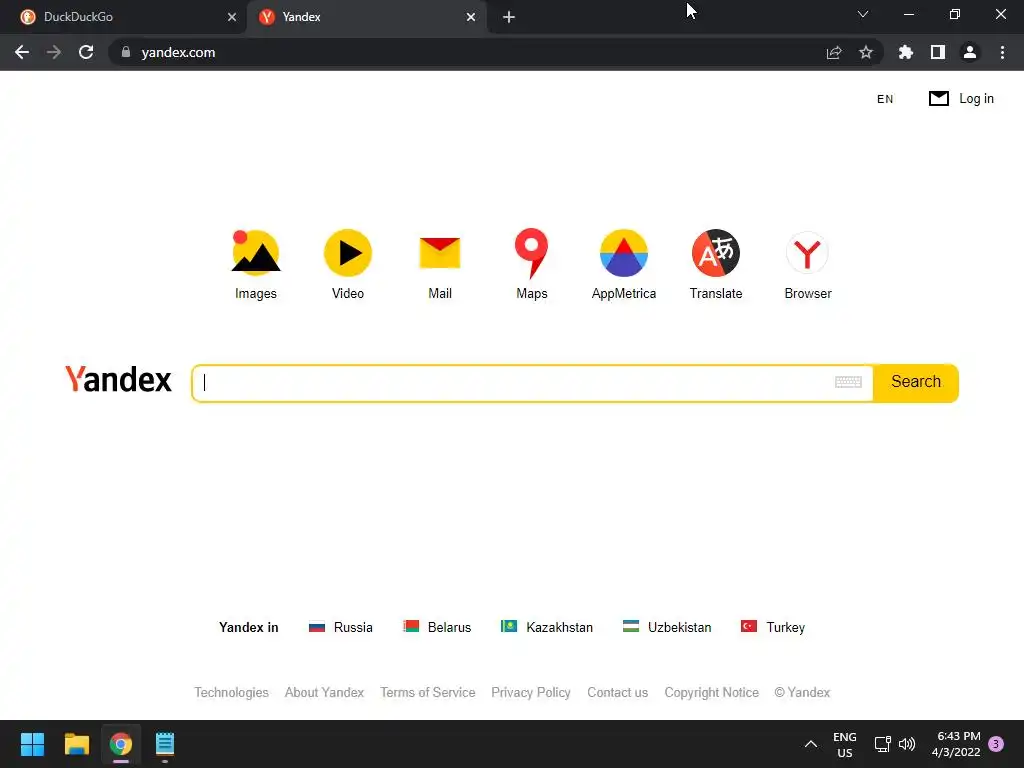Open Privacy Policy footer link
Image resolution: width=1024 pixels, height=768 pixels.
point(531,692)
